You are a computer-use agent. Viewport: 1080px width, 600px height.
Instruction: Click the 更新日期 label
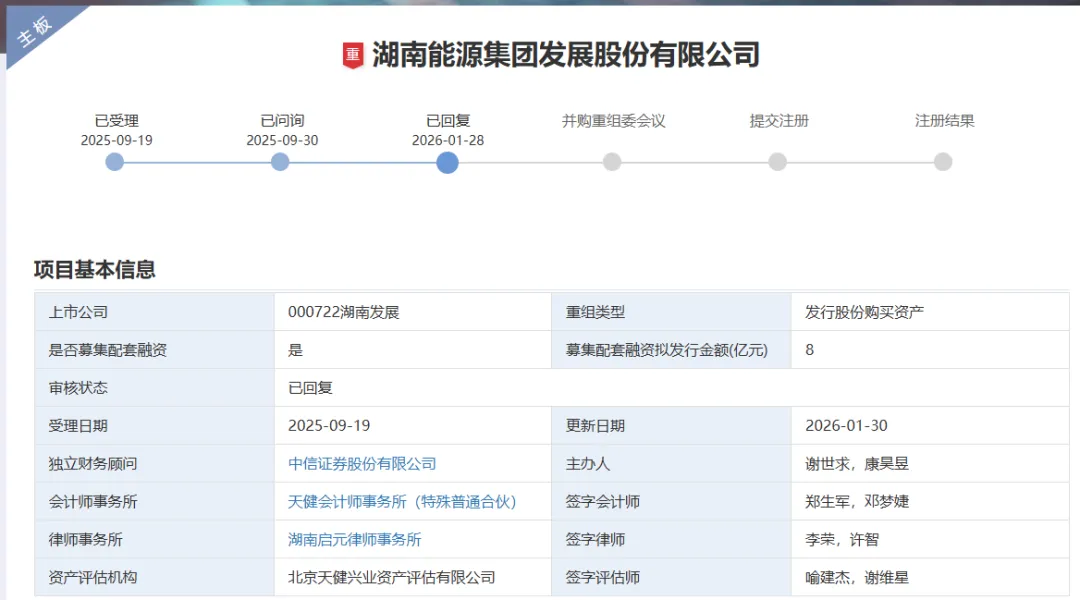click(595, 426)
